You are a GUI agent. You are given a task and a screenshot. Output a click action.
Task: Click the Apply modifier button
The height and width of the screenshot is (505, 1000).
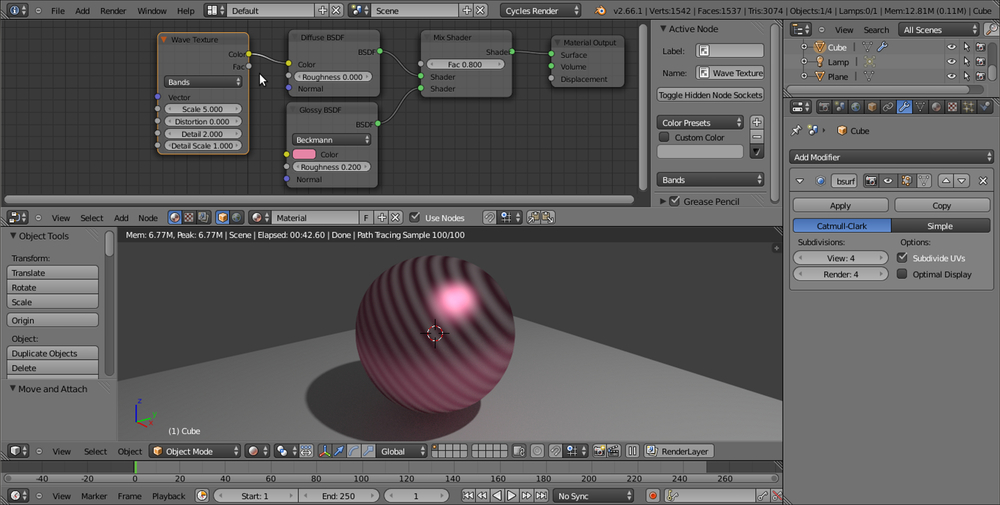(x=840, y=205)
